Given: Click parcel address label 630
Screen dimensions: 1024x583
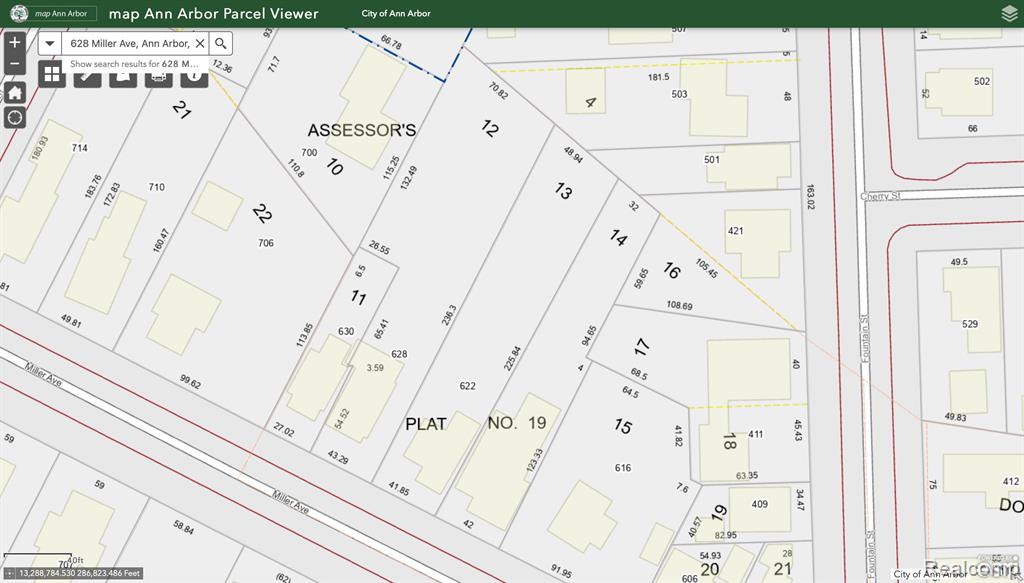Looking at the screenshot, I should pos(346,331).
